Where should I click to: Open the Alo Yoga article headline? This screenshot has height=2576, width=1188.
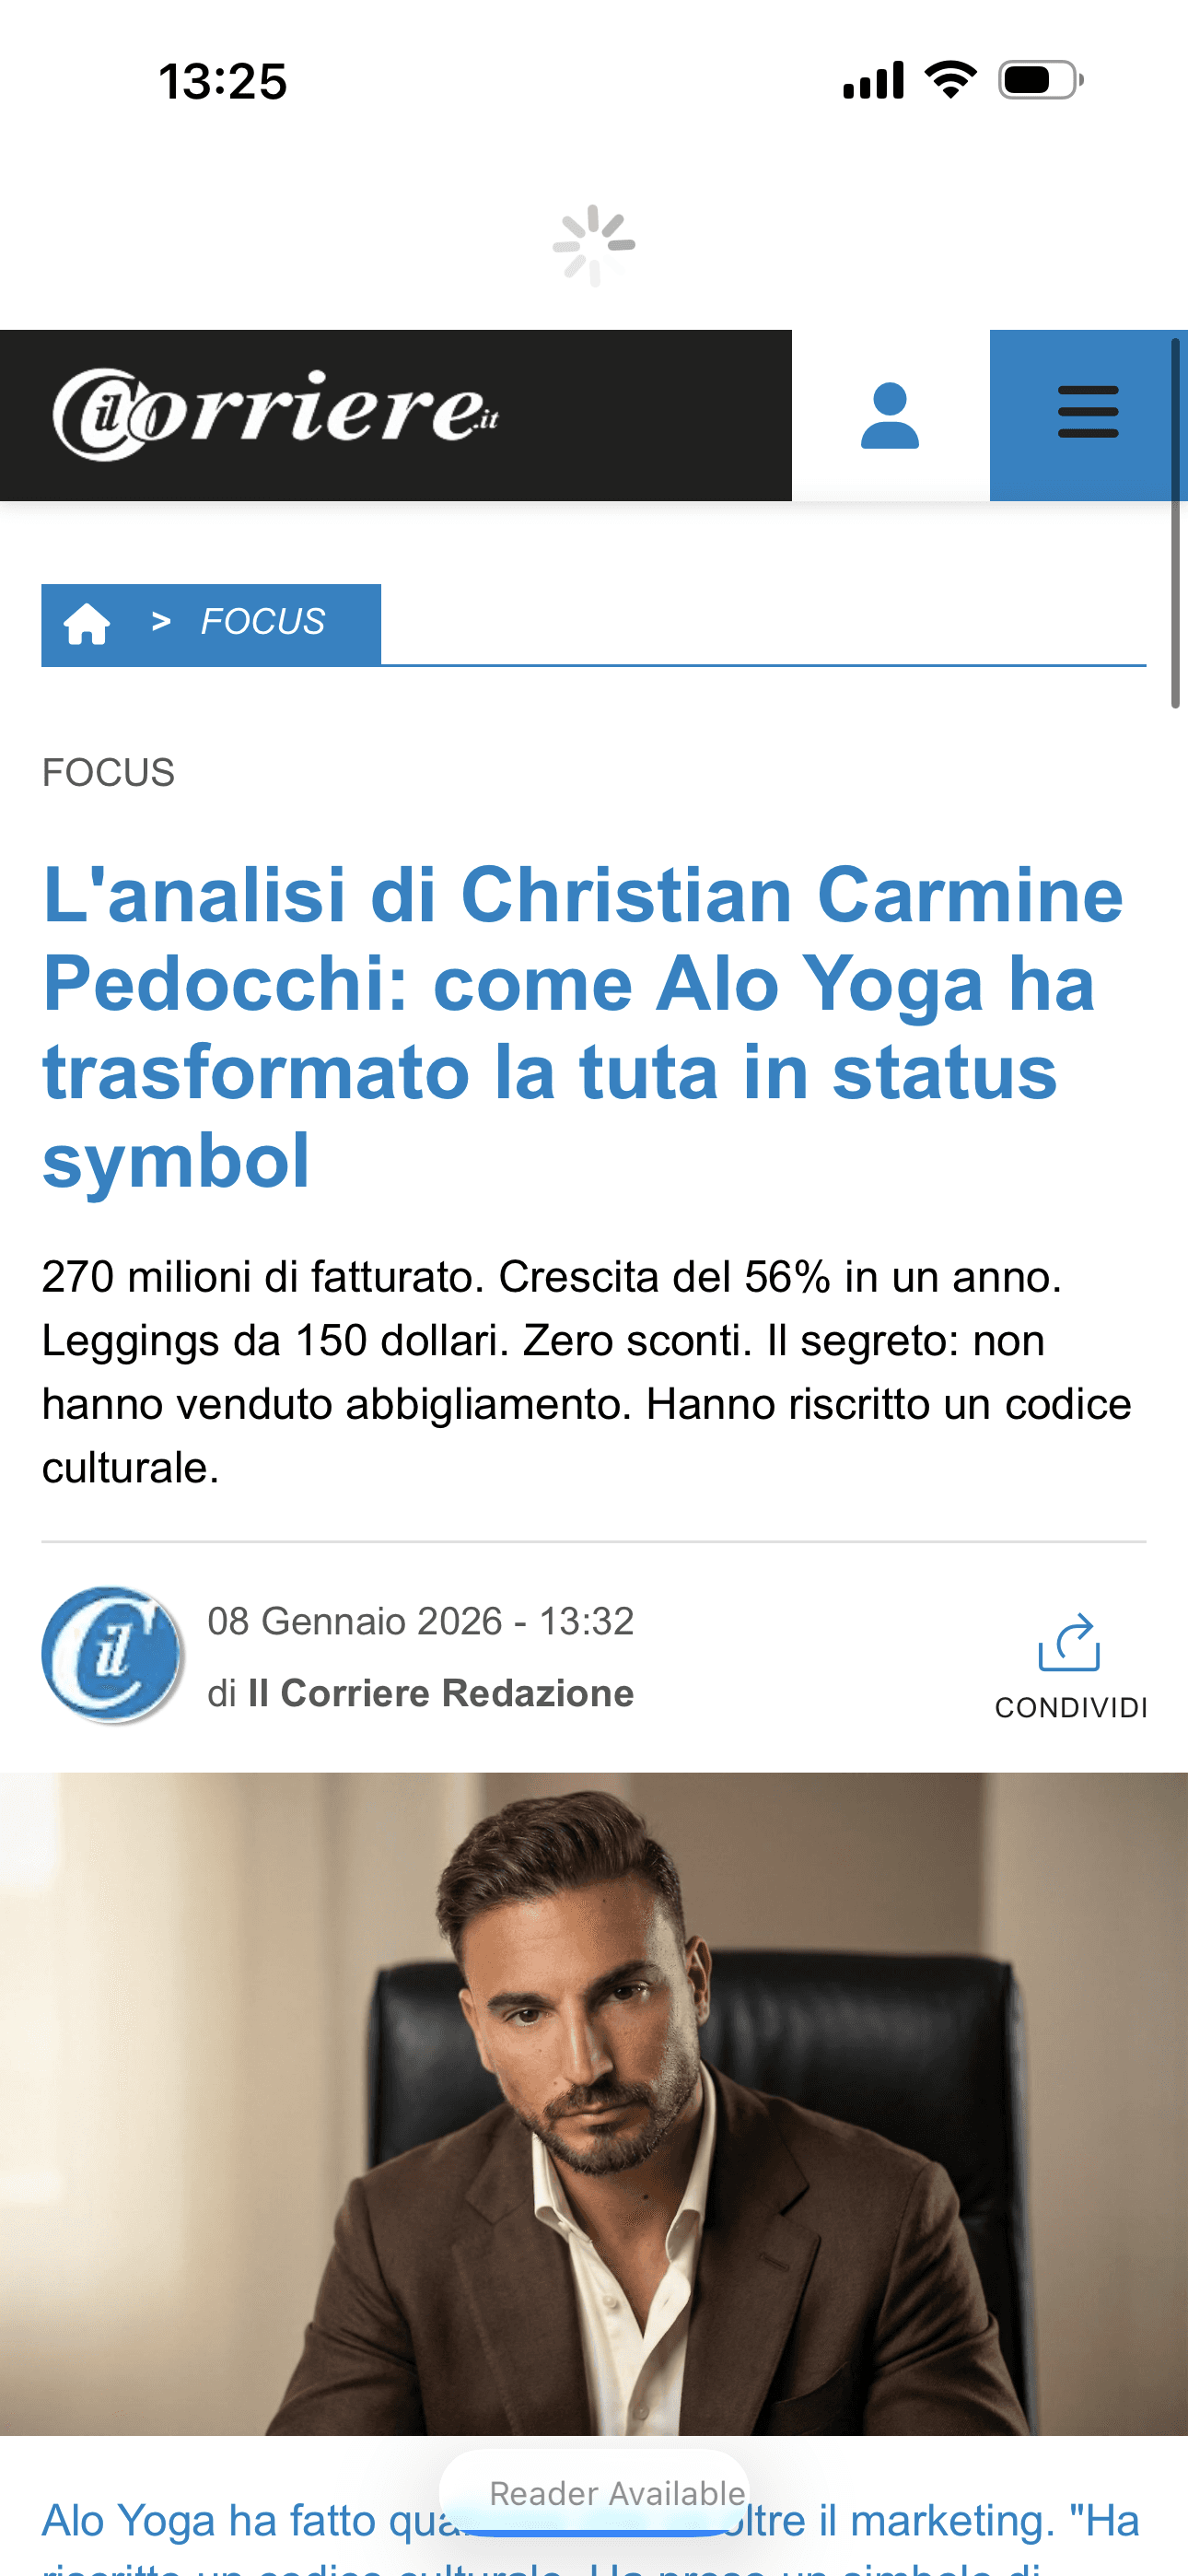(583, 1027)
